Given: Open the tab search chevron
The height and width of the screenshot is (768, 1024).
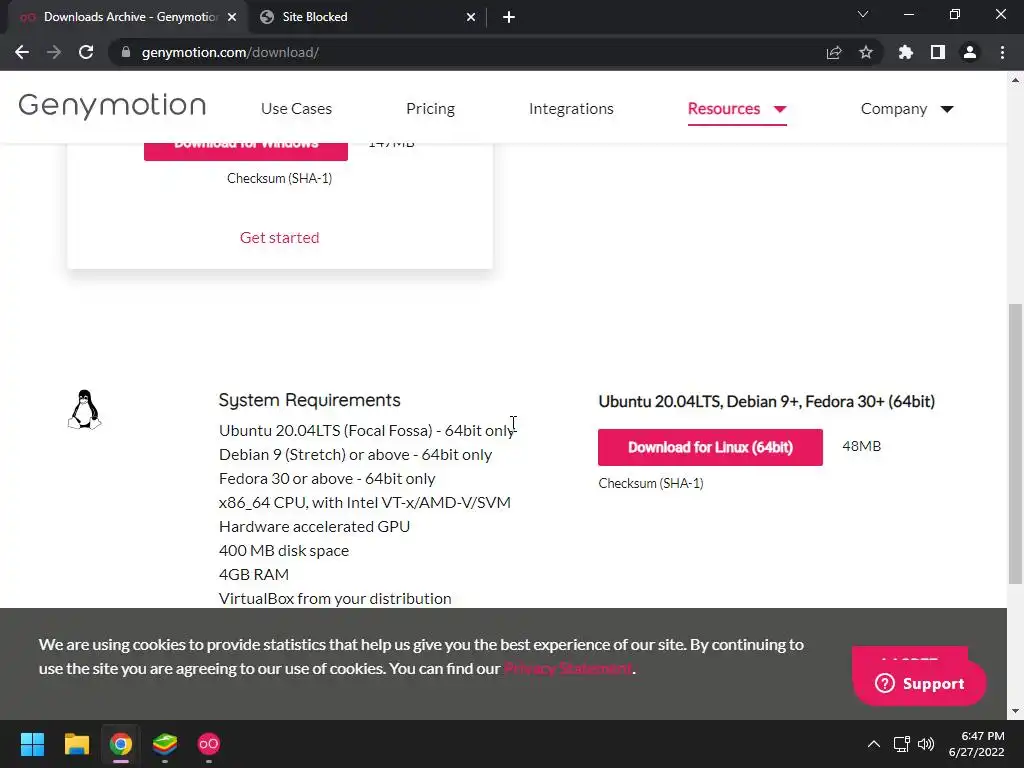Looking at the screenshot, I should [863, 14].
